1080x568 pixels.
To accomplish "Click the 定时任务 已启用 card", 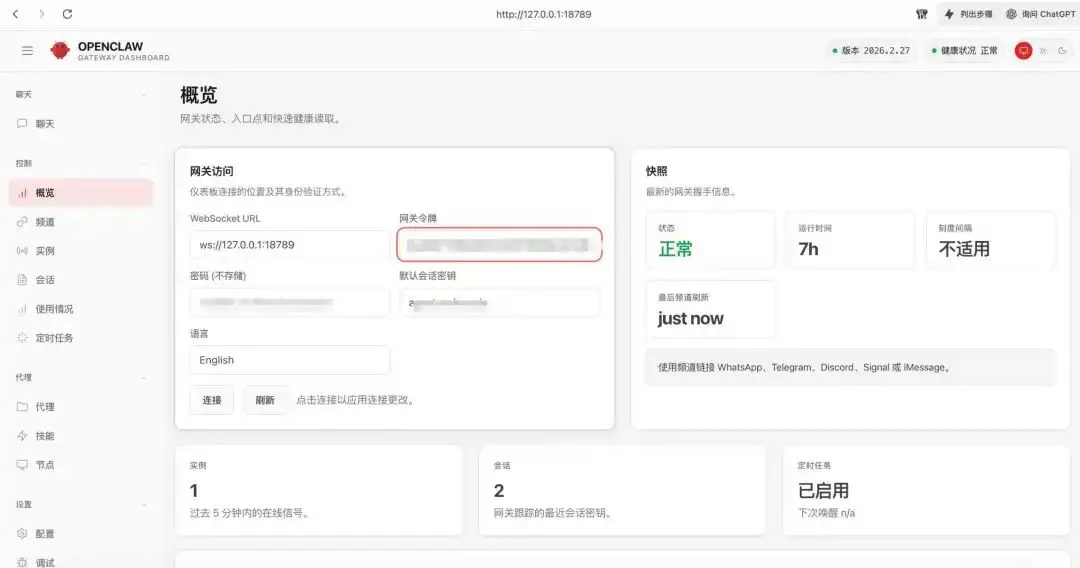I will [x=926, y=490].
